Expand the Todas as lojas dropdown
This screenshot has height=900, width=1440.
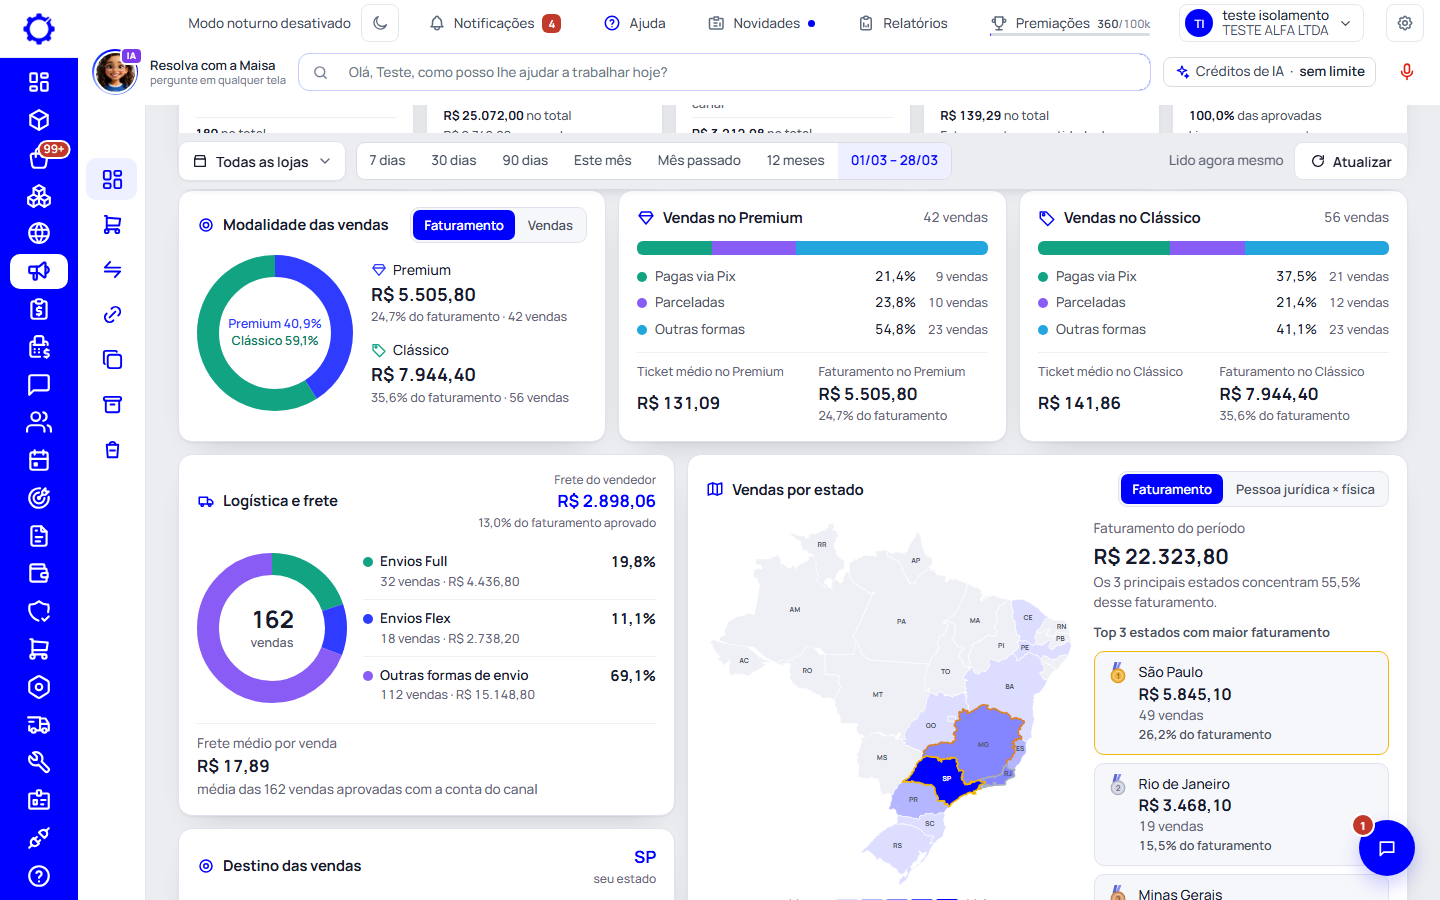pyautogui.click(x=262, y=161)
